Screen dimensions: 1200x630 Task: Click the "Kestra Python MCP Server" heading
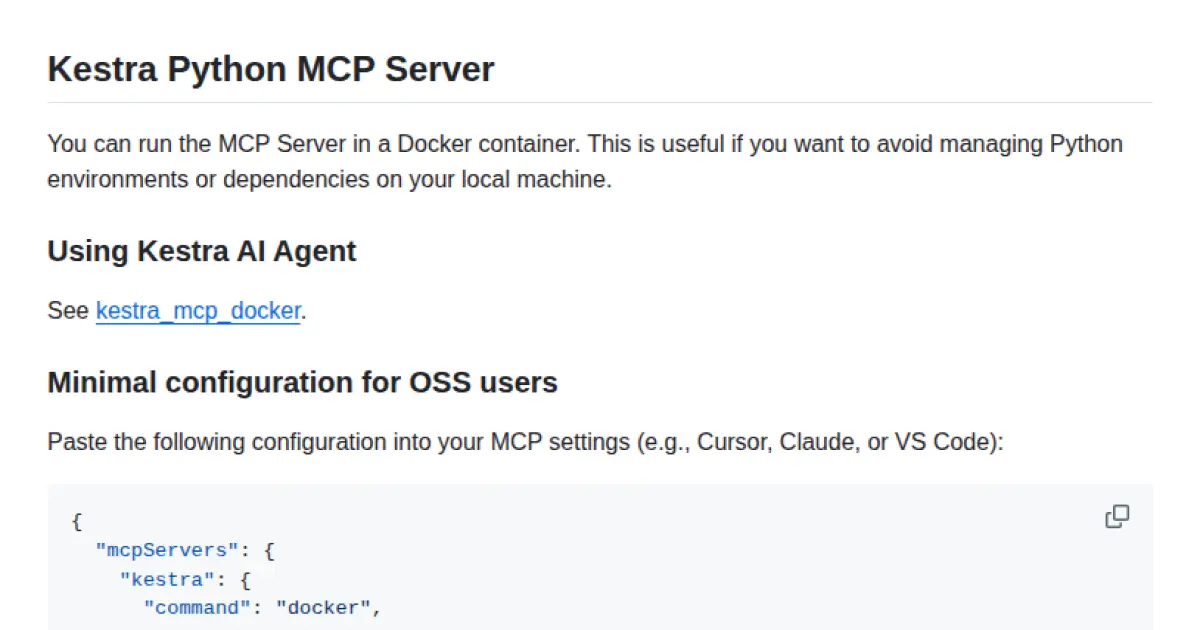(x=270, y=69)
